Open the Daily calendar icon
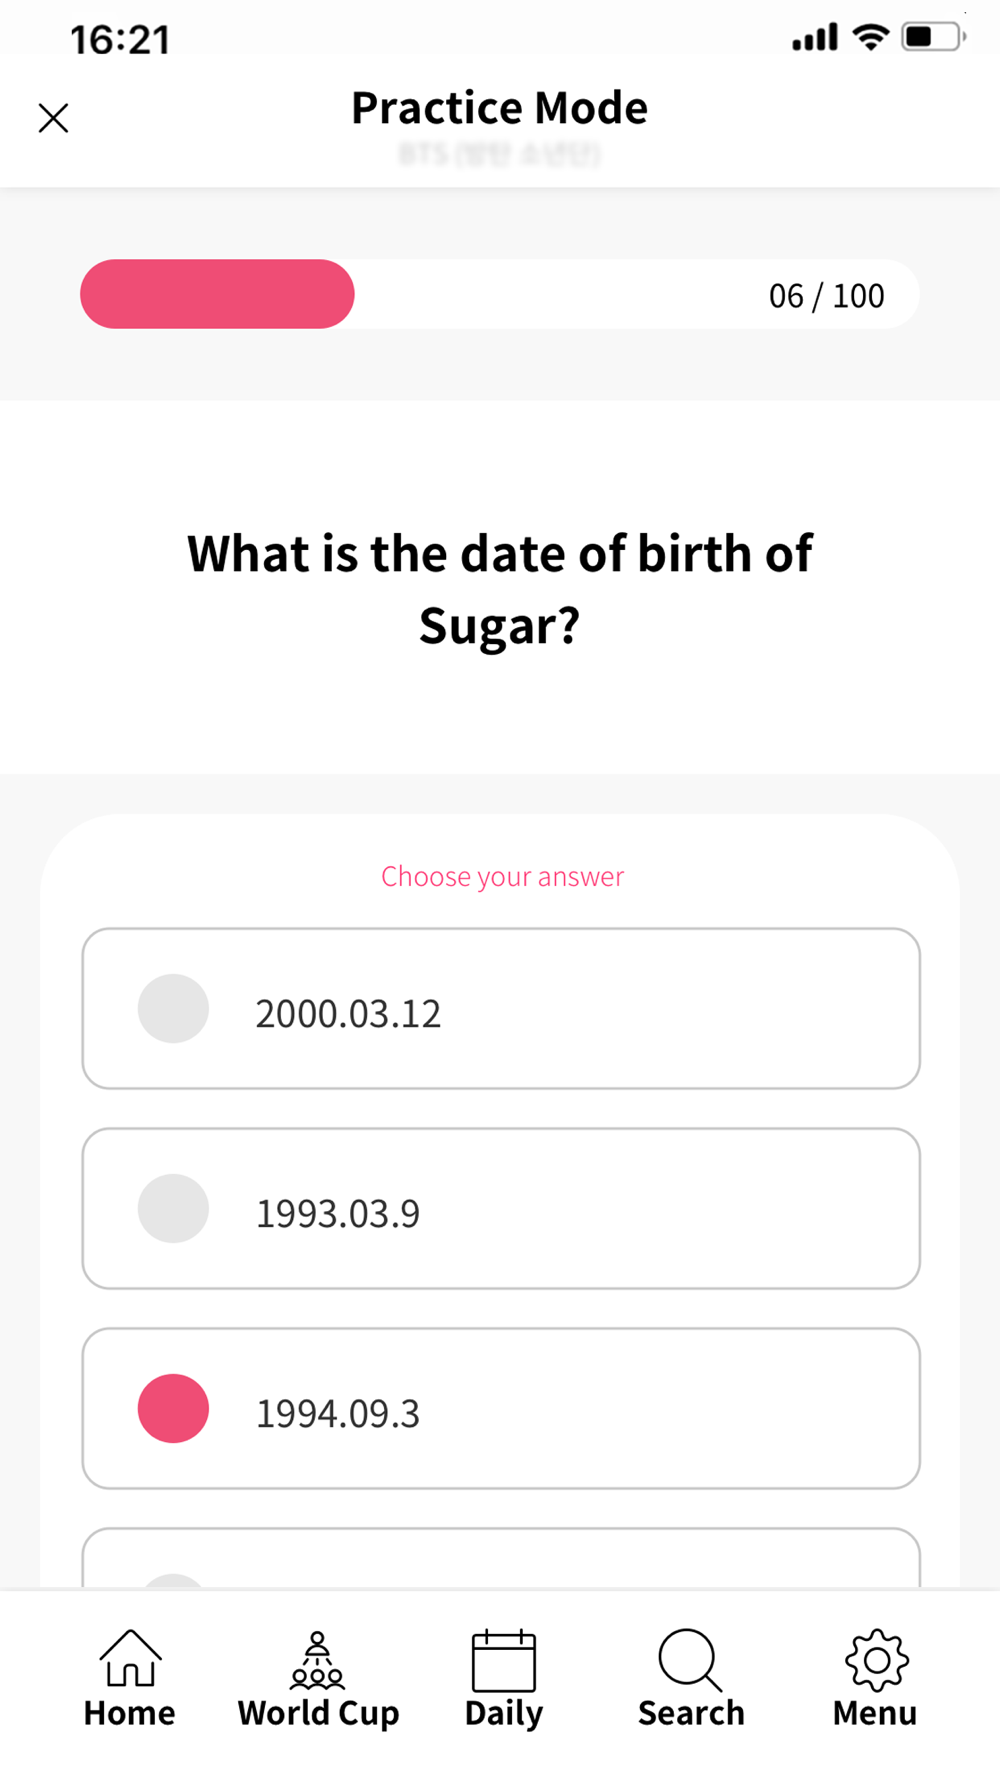The height and width of the screenshot is (1778, 1000). [x=504, y=1660]
